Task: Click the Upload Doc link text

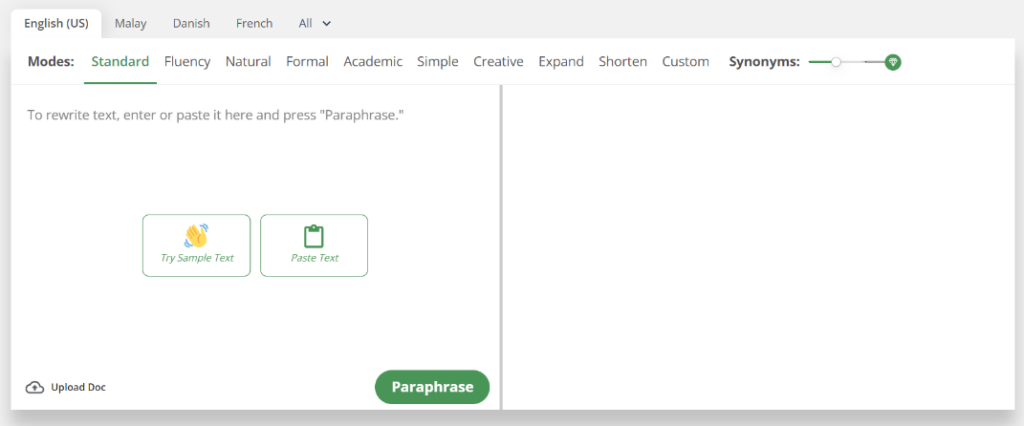Action: (x=78, y=388)
